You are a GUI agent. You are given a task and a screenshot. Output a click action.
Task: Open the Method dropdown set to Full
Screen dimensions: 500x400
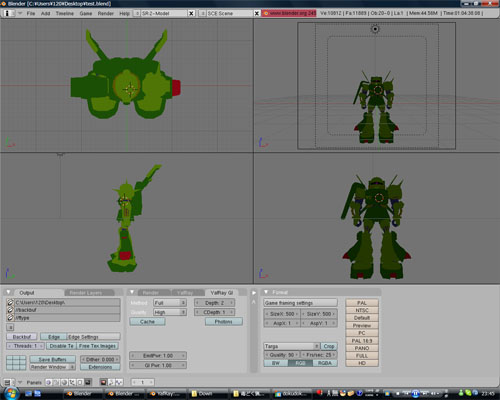click(x=170, y=303)
